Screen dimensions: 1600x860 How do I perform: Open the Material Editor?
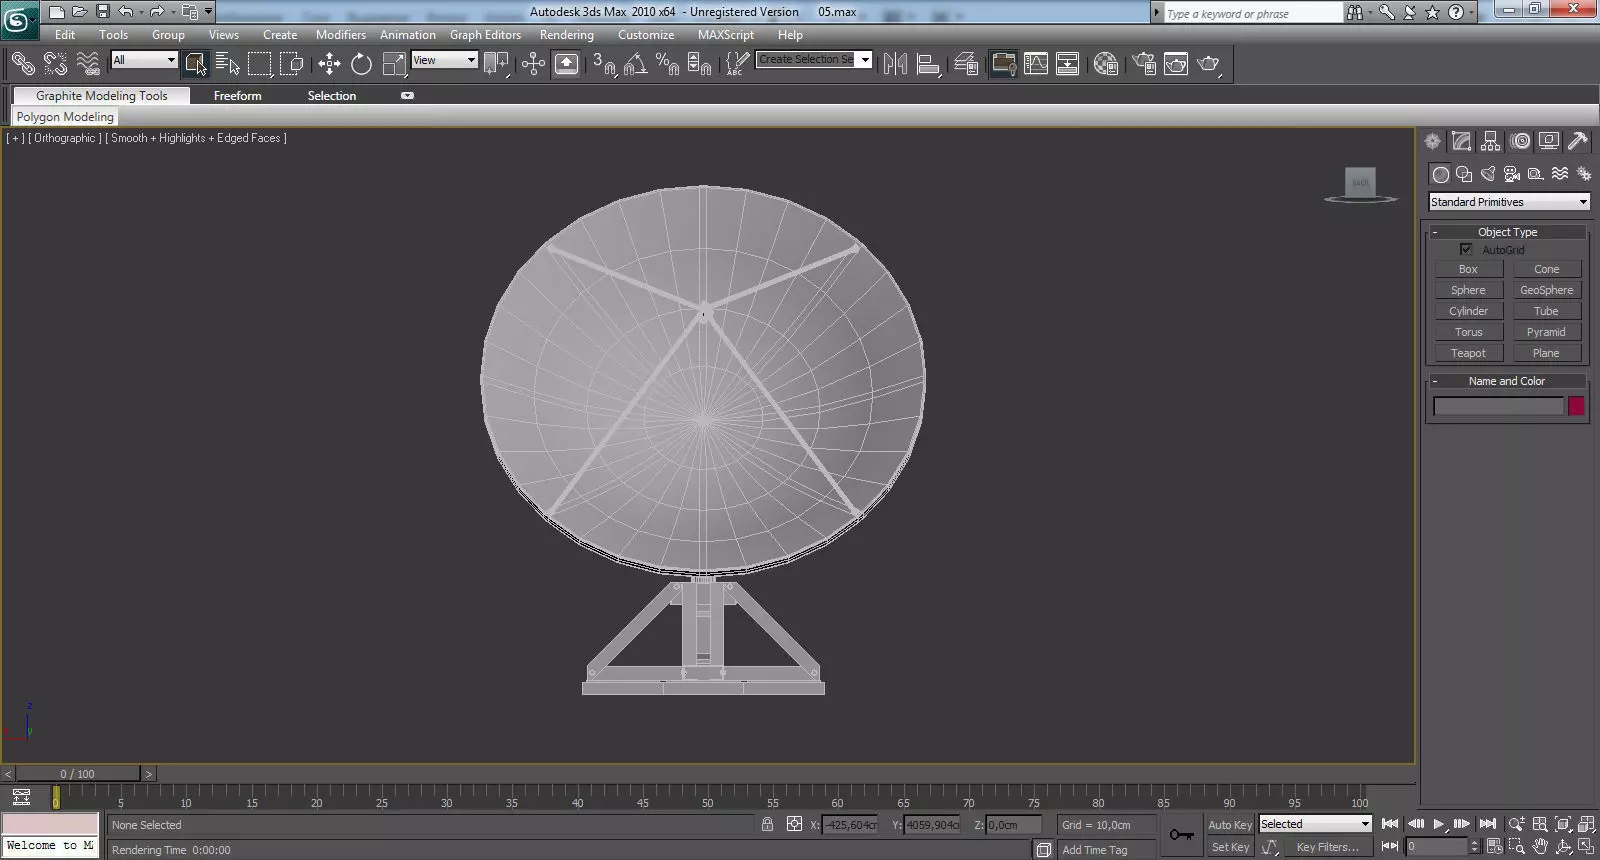[1105, 64]
